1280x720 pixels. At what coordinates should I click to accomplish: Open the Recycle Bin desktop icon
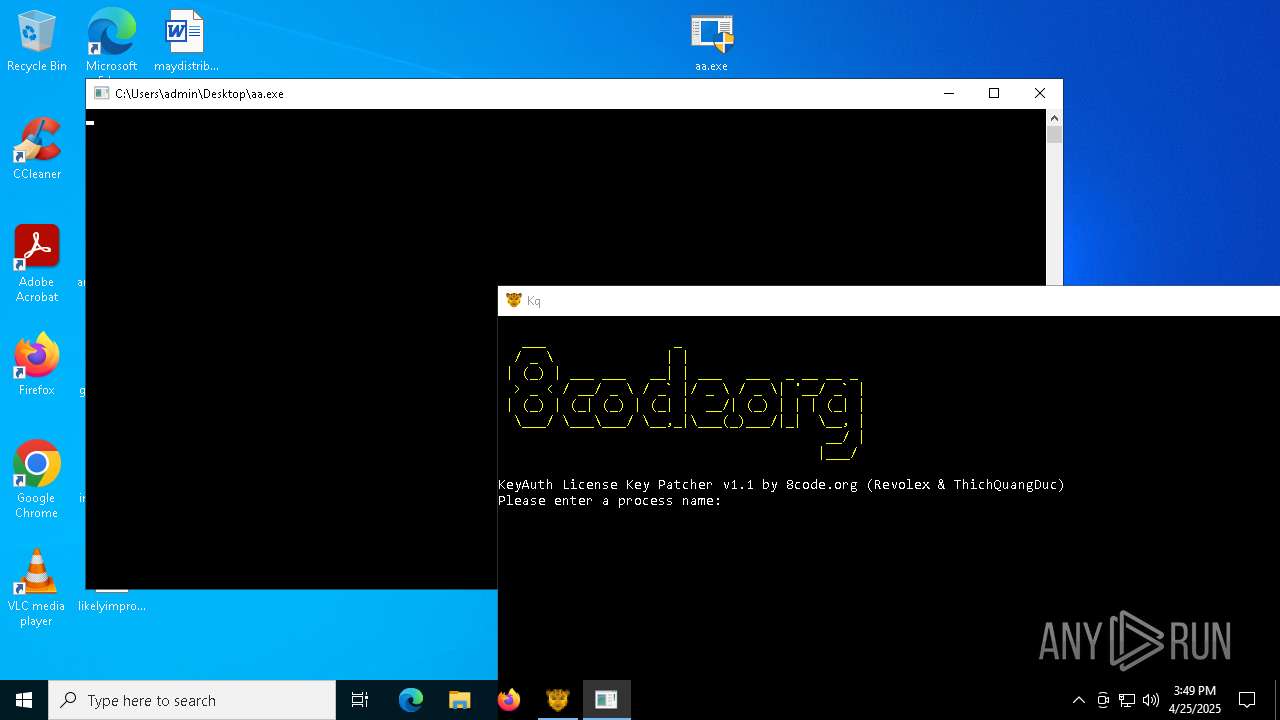click(x=37, y=40)
